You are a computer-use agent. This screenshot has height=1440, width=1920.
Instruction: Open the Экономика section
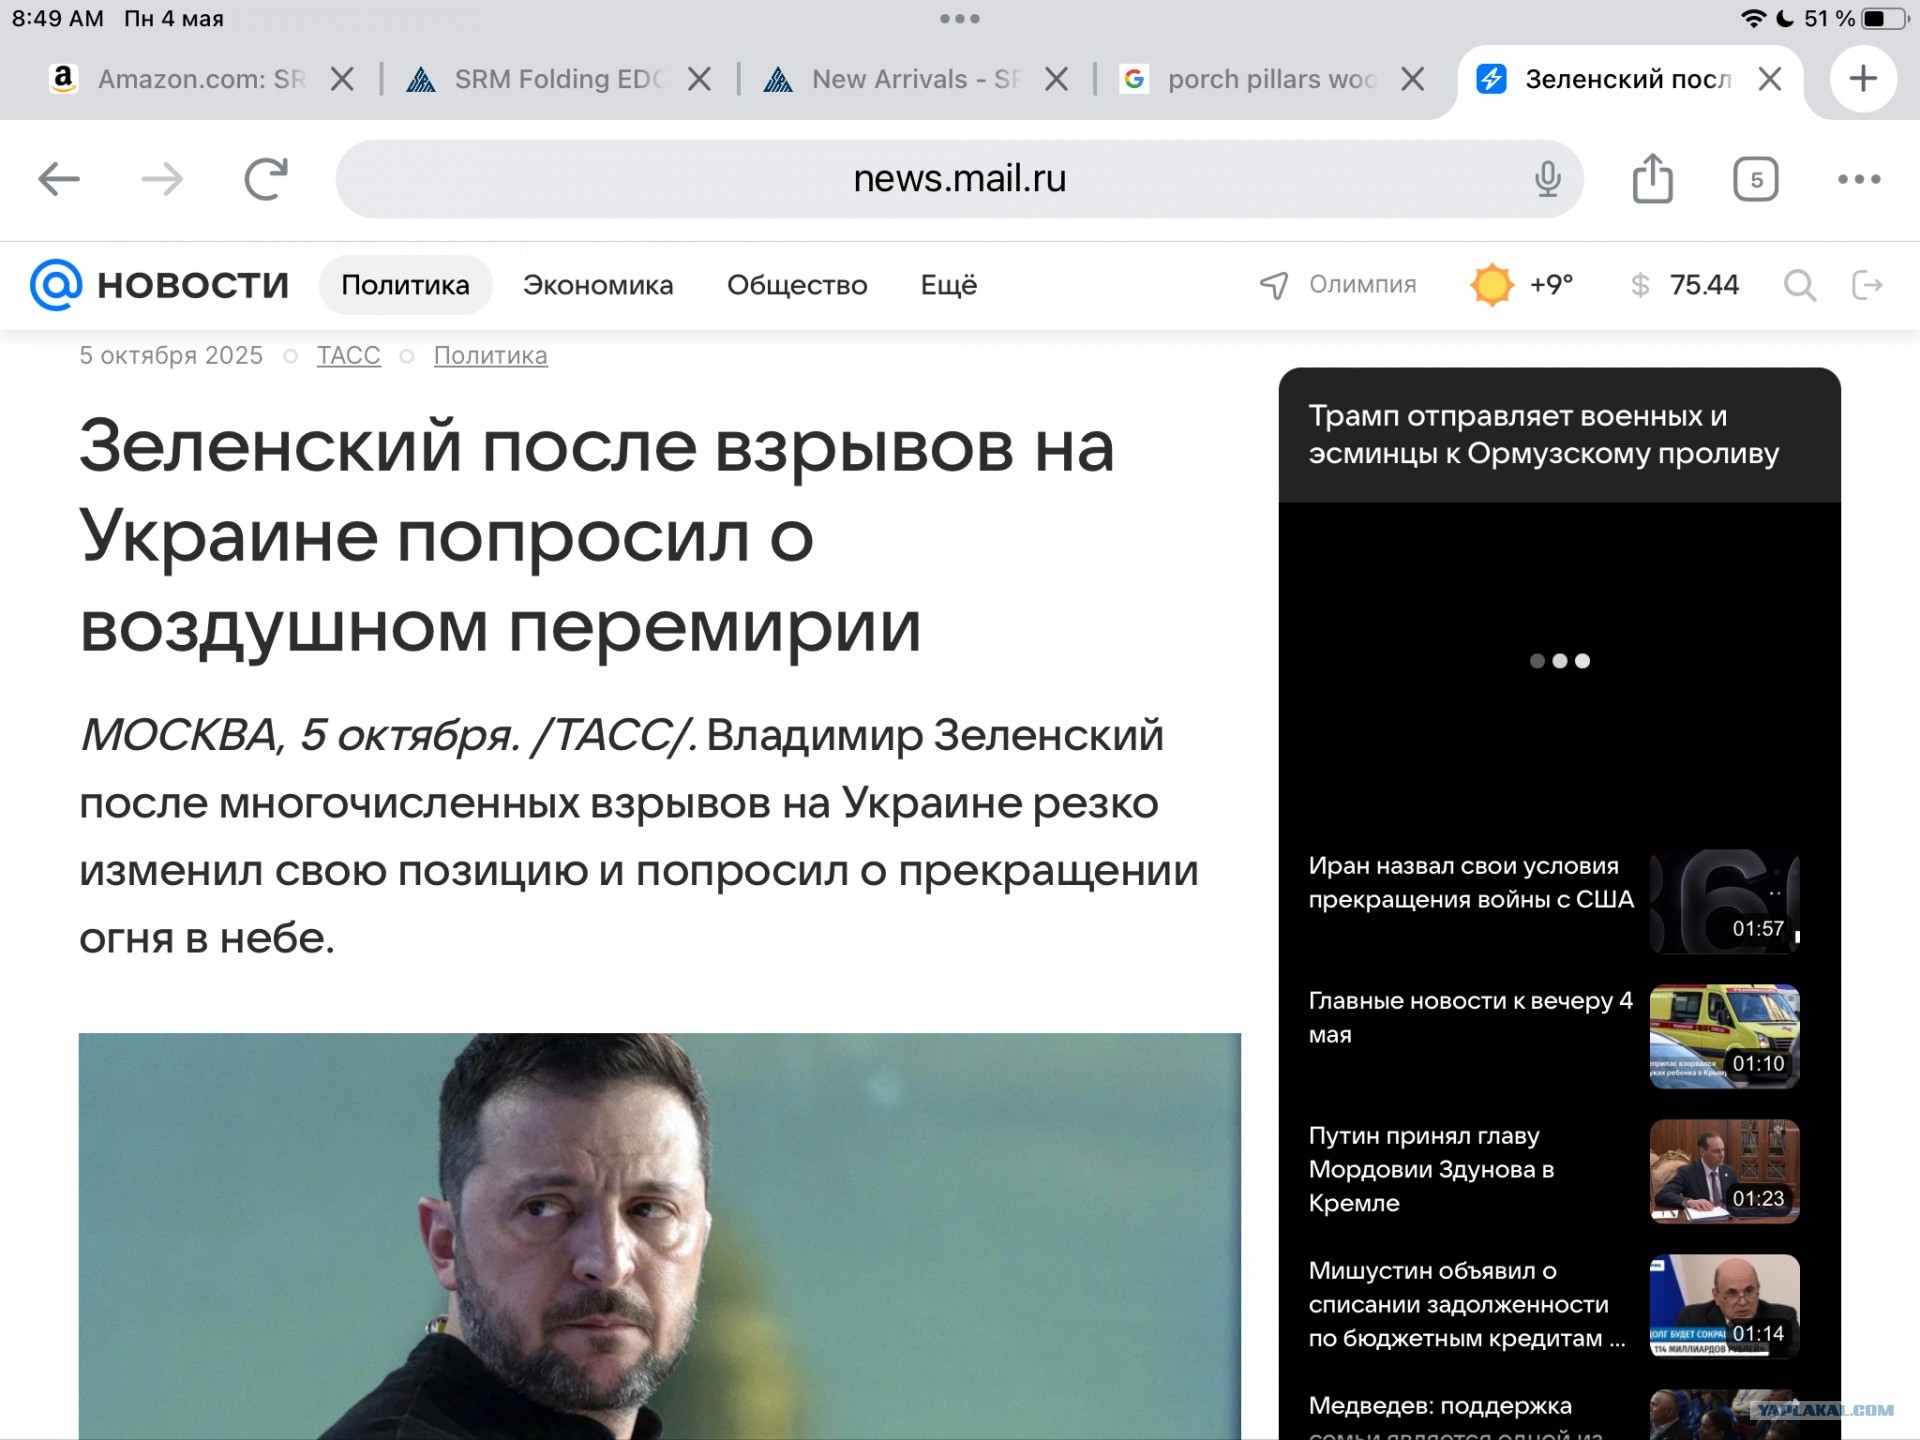598,285
